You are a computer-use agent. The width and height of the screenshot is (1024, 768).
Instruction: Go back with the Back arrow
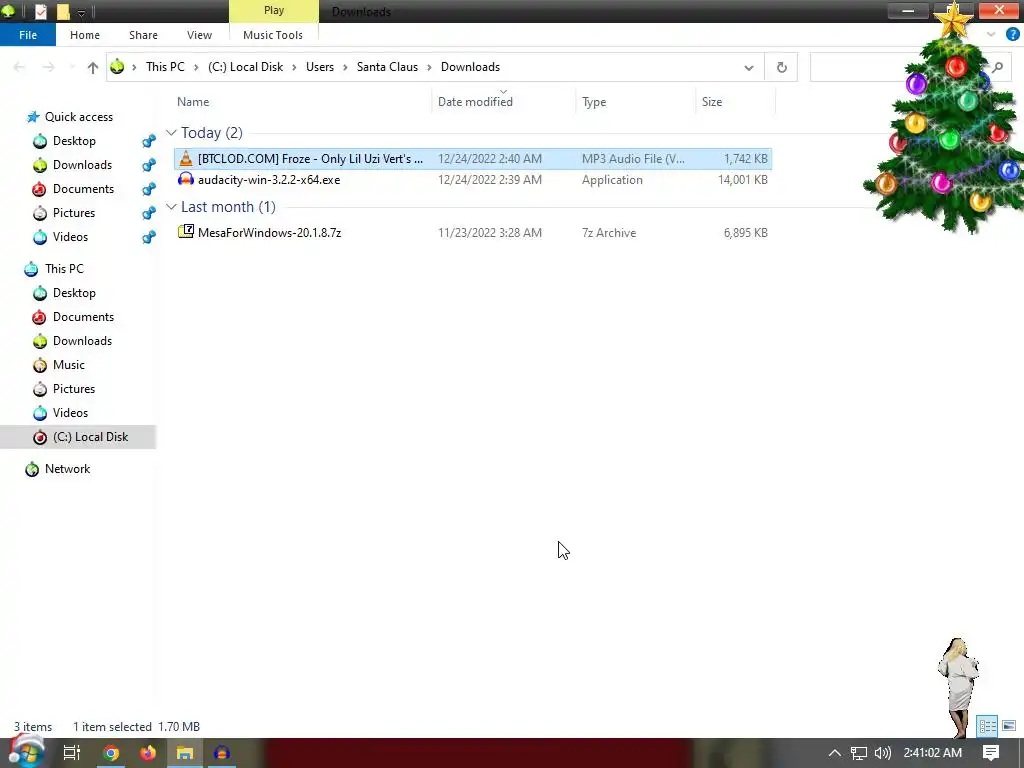point(19,67)
